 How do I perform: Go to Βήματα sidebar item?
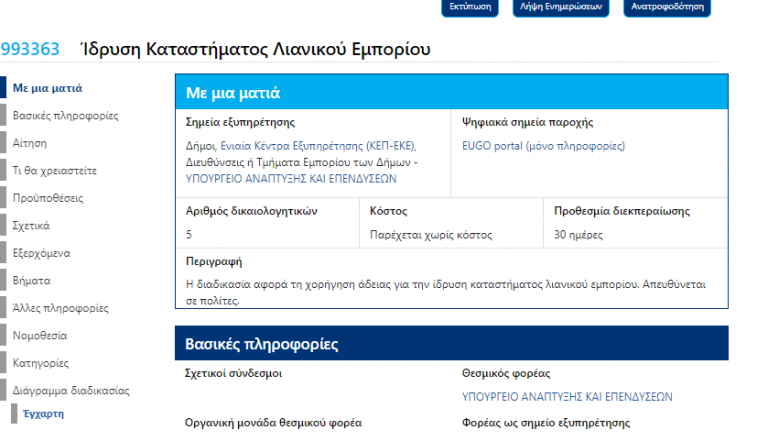pos(31,281)
